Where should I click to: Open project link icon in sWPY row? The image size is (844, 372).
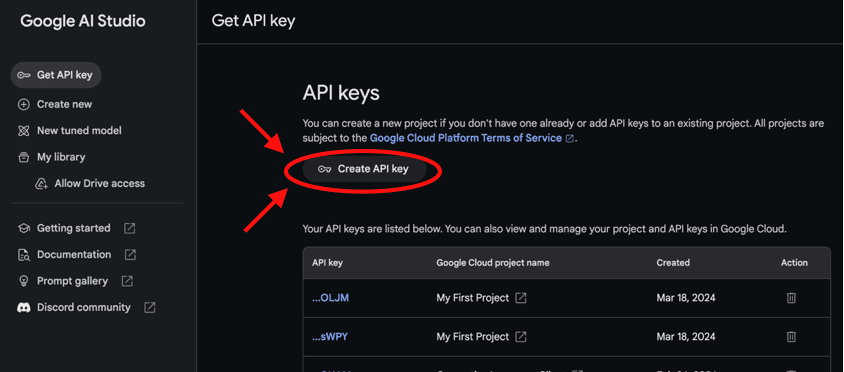521,336
